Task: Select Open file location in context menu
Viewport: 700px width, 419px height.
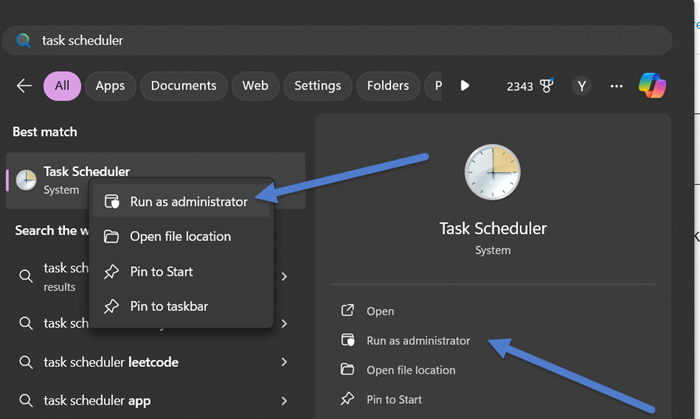Action: [x=180, y=237]
